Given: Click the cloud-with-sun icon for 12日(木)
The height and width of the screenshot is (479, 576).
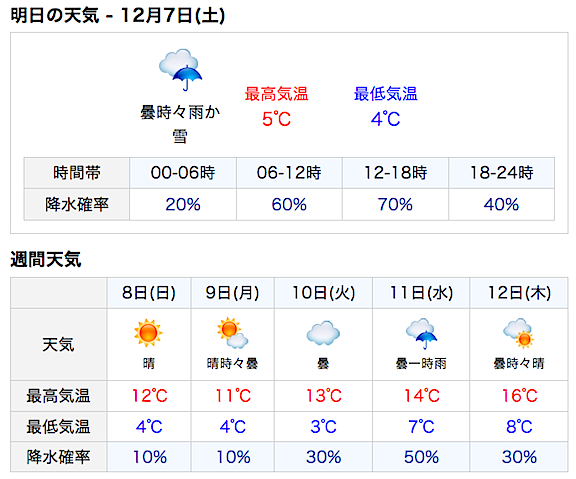Looking at the screenshot, I should pos(519,333).
